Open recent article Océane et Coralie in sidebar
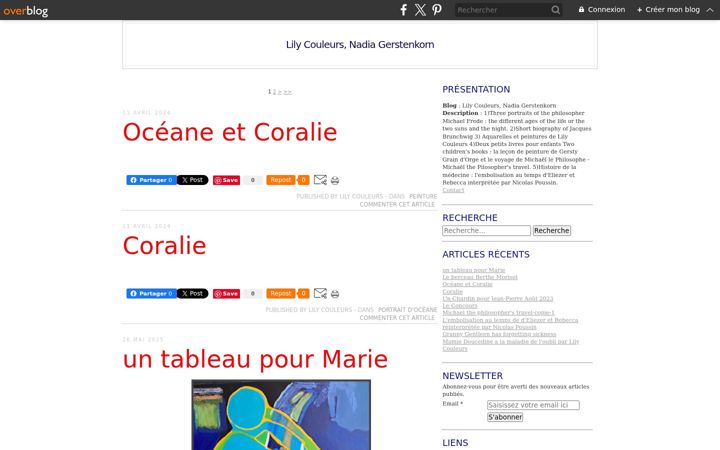This screenshot has width=720, height=450. (467, 284)
